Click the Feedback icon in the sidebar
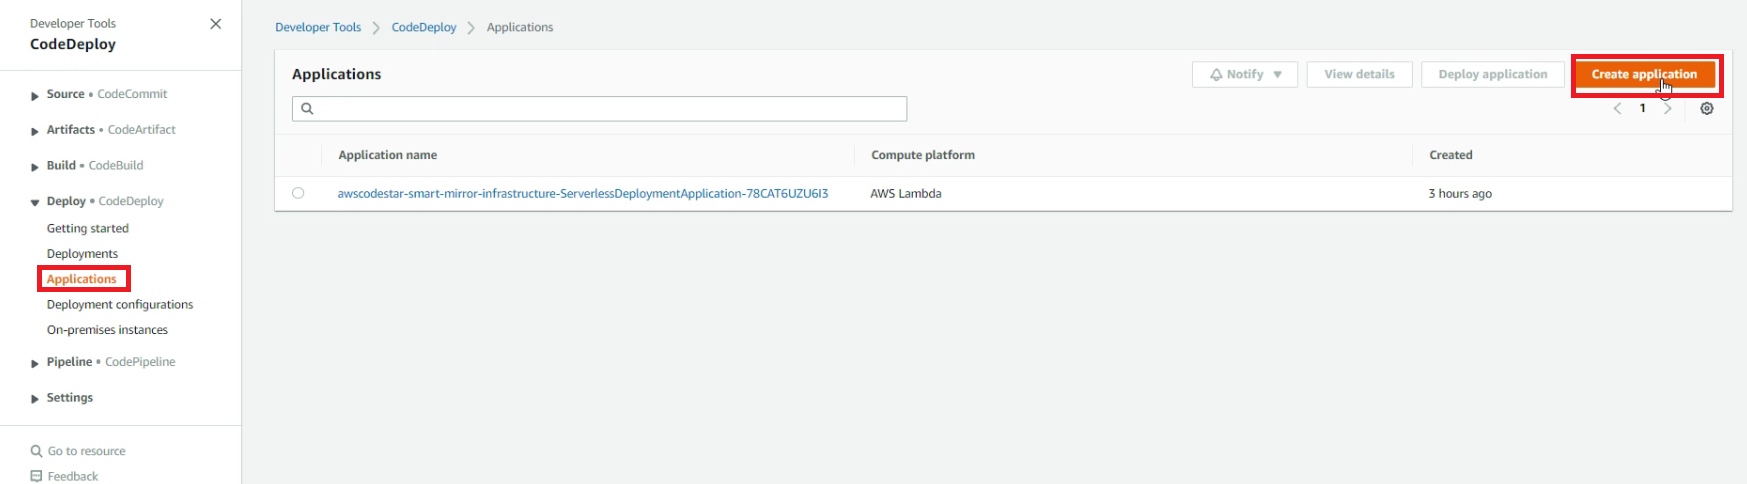The height and width of the screenshot is (484, 1747). pyautogui.click(x=37, y=476)
